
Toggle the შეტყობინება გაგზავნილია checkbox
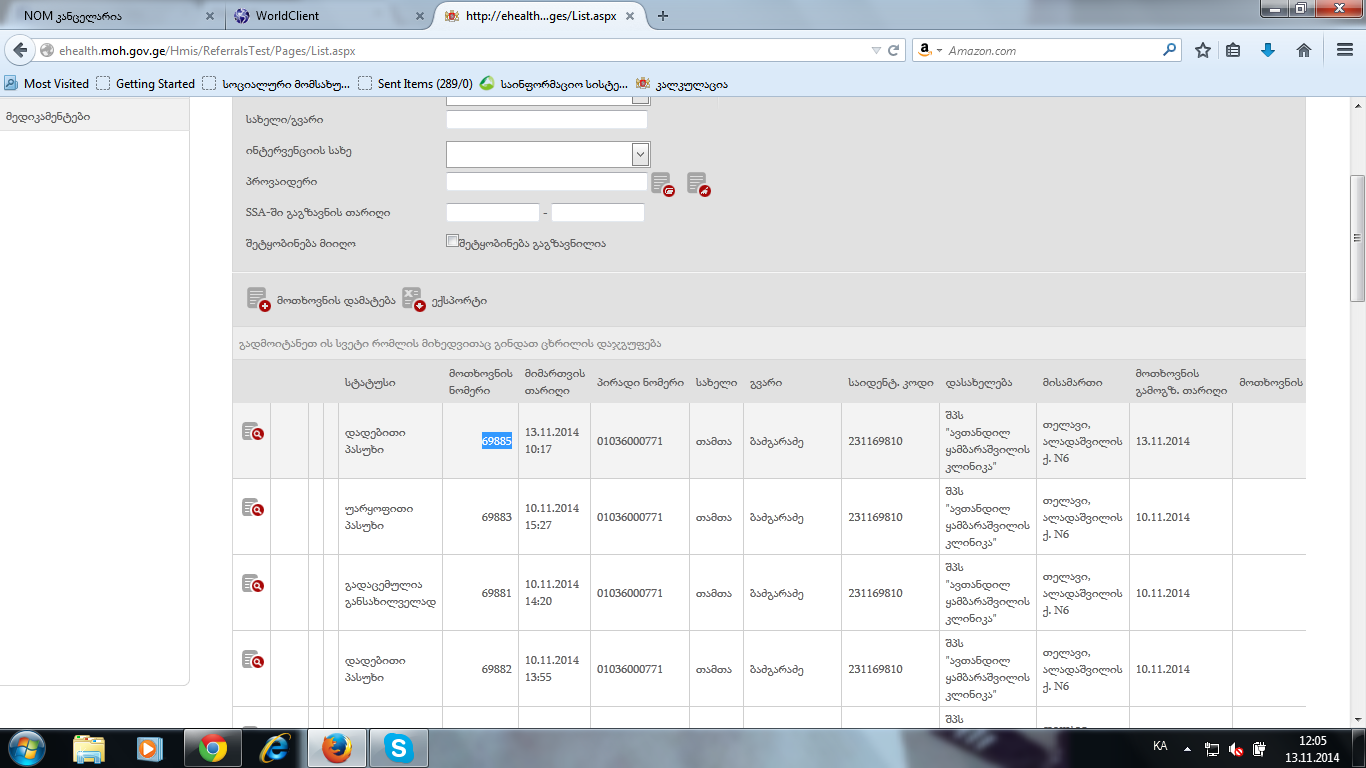click(453, 241)
